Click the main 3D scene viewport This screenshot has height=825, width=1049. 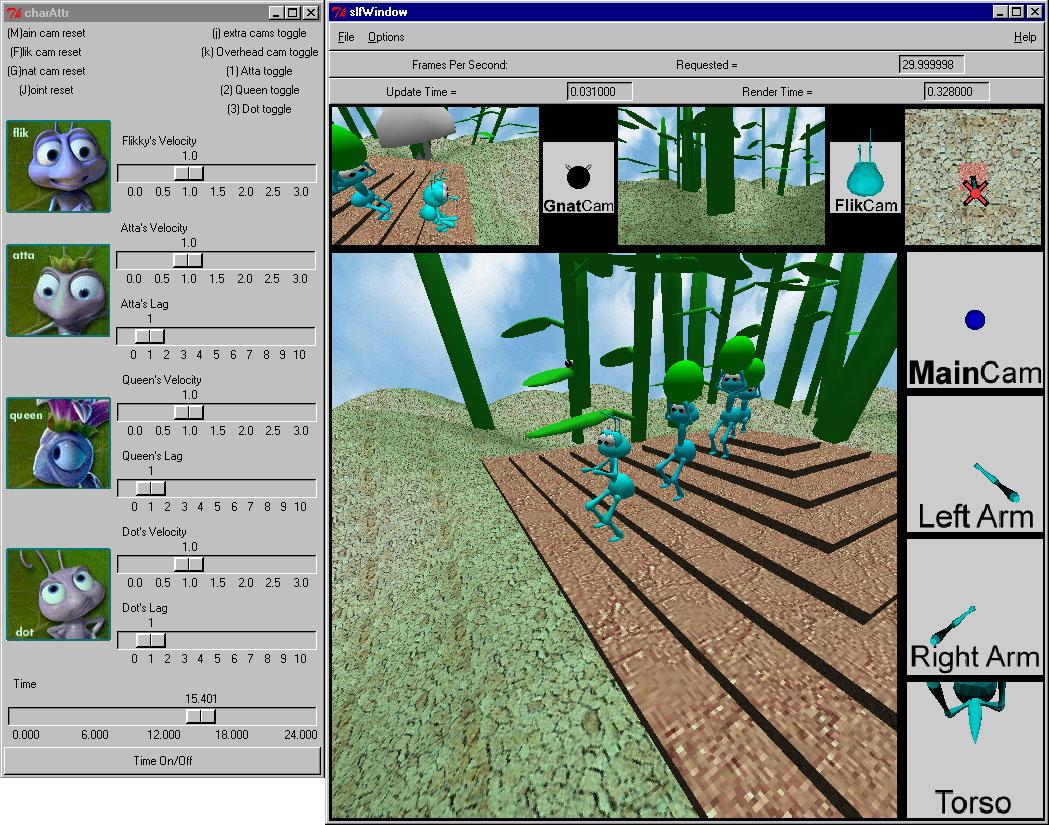coord(614,535)
